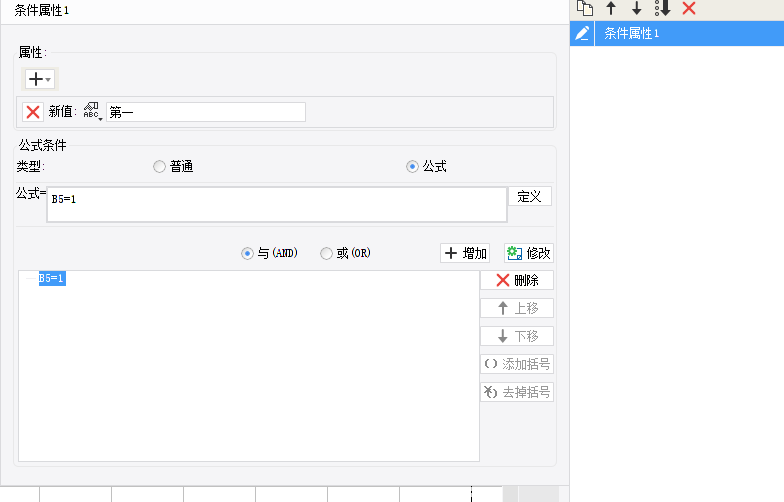Open the ABC value type dropdown
The width and height of the screenshot is (784, 502).
tap(92, 112)
